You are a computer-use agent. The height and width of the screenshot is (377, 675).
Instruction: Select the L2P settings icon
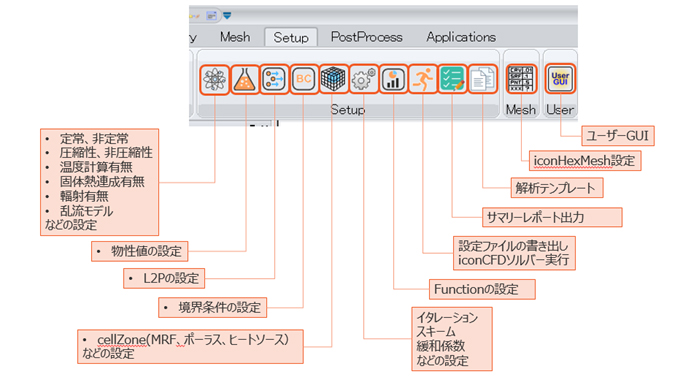coord(274,80)
